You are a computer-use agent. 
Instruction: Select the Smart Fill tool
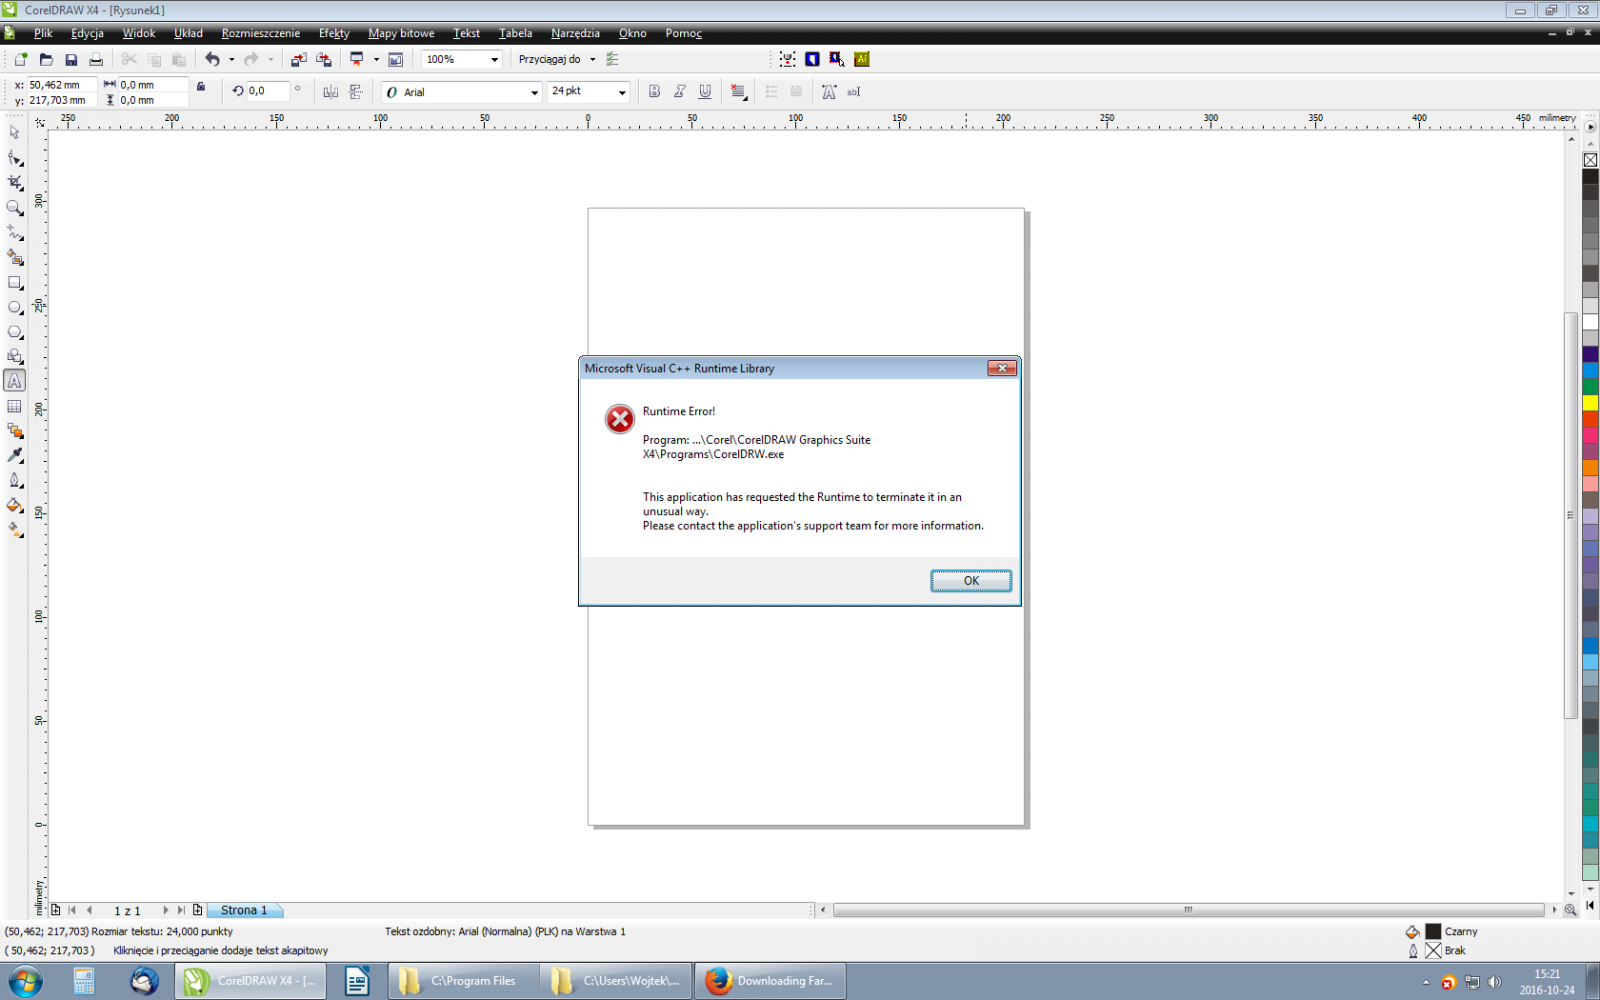click(x=14, y=258)
